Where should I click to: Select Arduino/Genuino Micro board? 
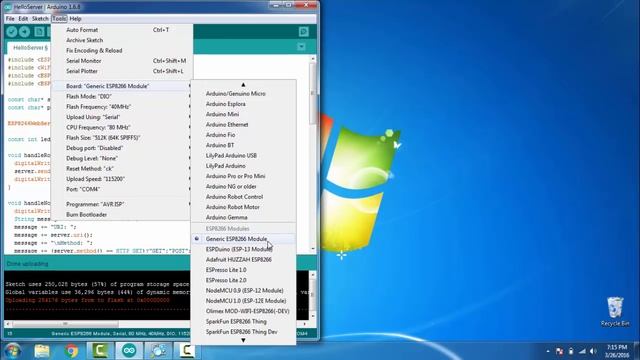point(243,93)
